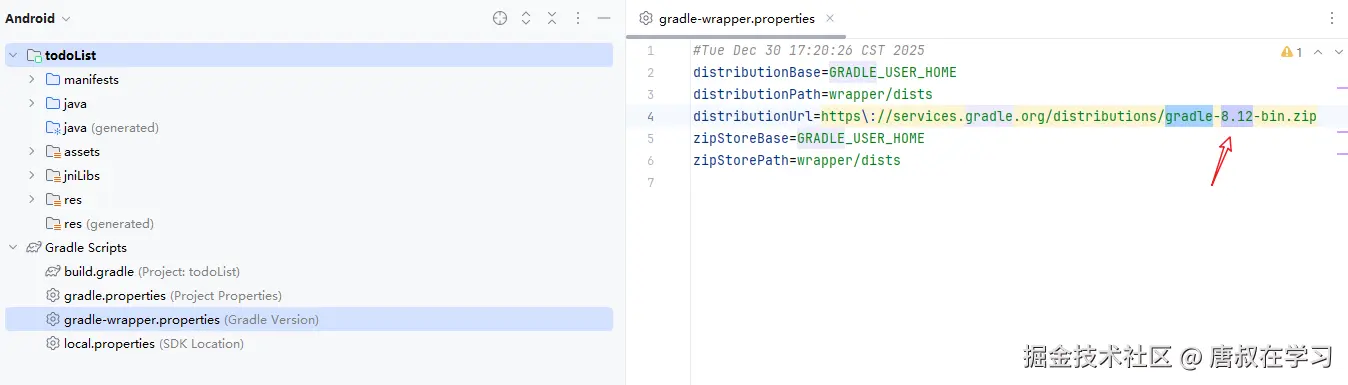Click the Collapse All icon in project panel

pyautogui.click(x=552, y=18)
